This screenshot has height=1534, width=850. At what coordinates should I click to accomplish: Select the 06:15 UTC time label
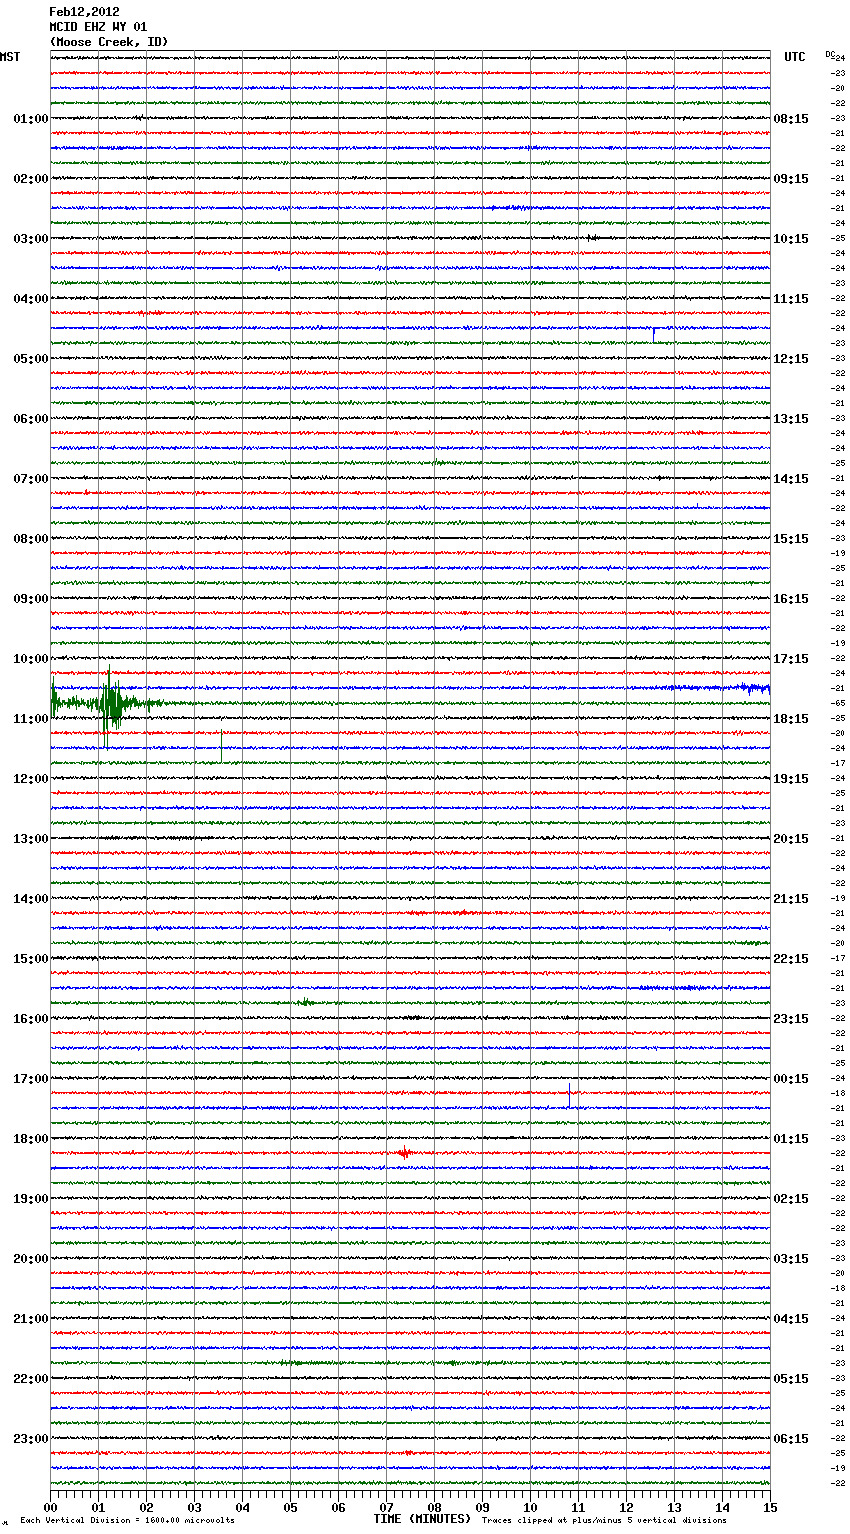(x=791, y=1439)
